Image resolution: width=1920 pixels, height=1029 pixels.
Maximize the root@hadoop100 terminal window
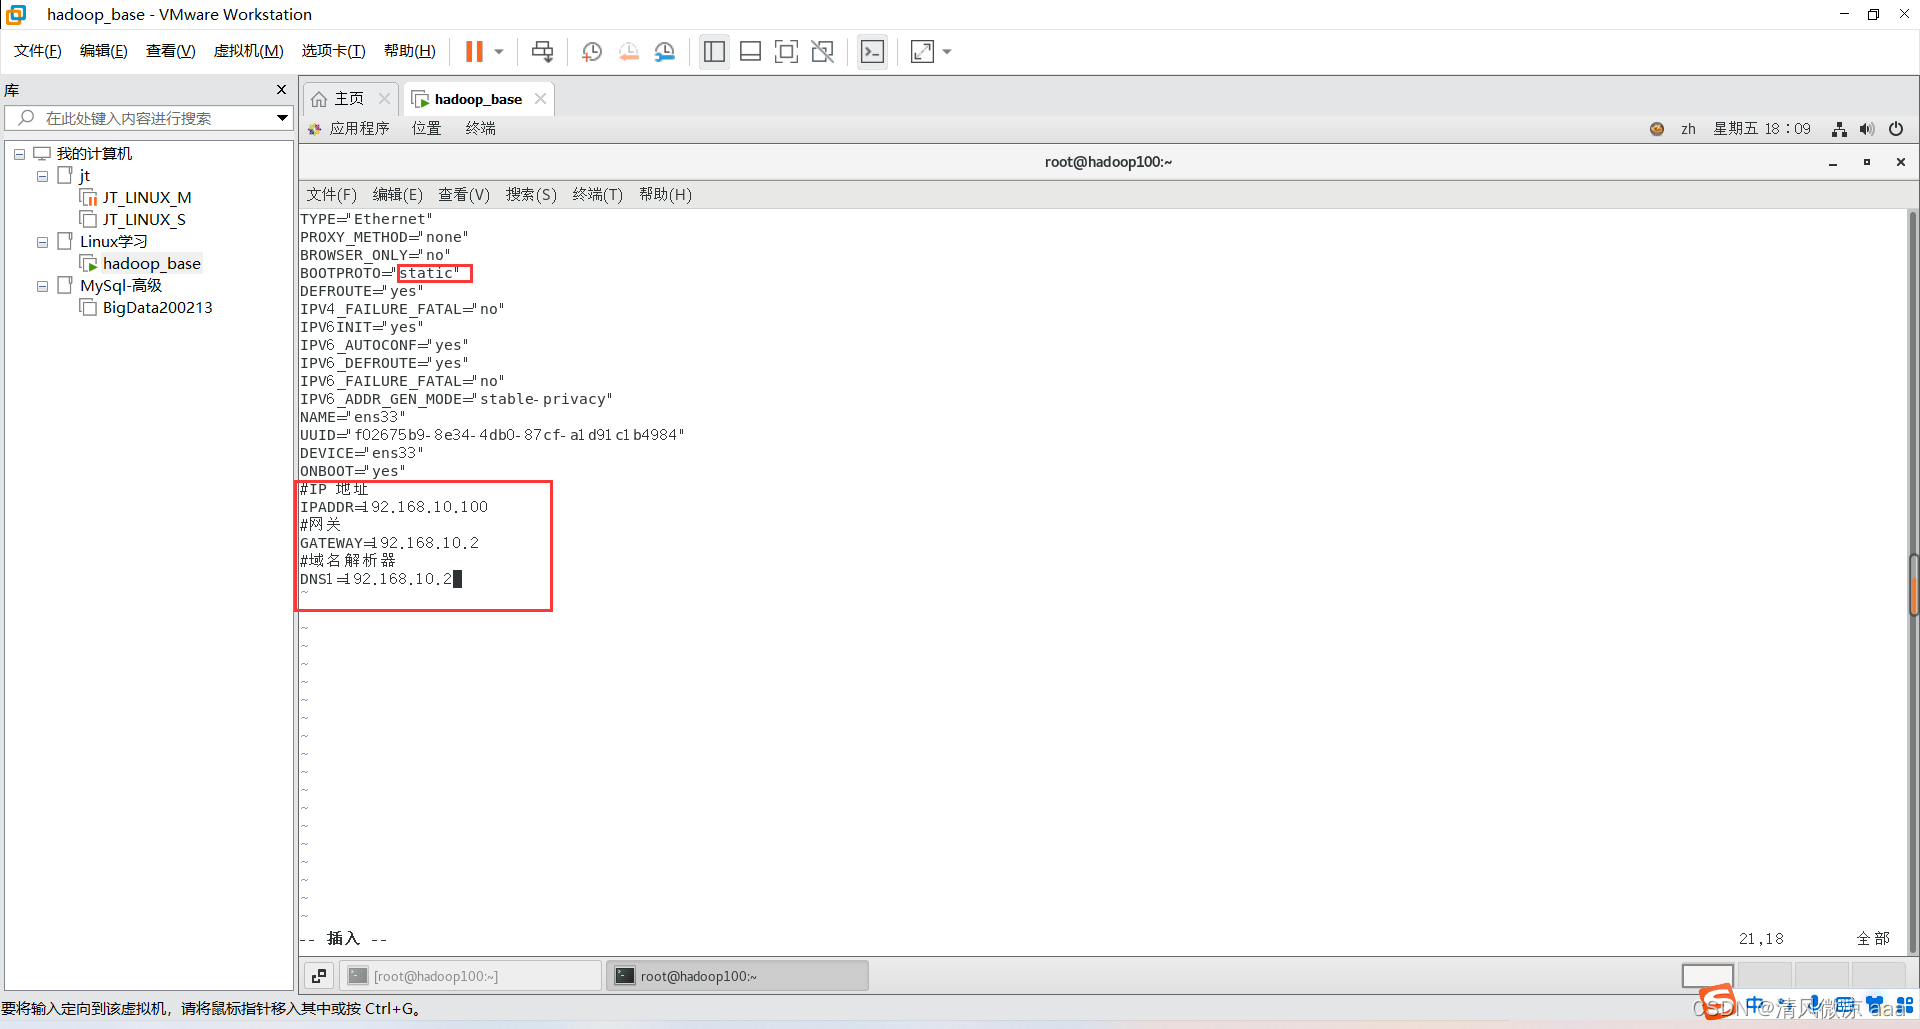[1867, 162]
